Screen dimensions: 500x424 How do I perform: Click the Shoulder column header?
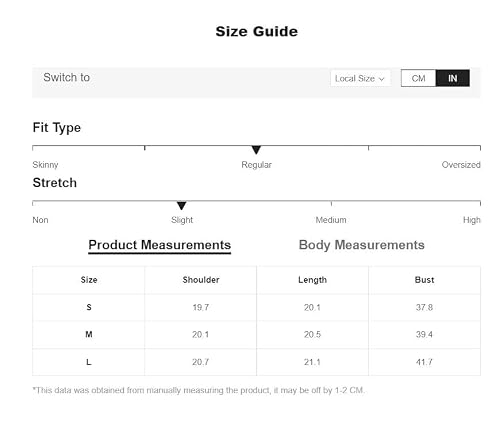click(x=201, y=280)
